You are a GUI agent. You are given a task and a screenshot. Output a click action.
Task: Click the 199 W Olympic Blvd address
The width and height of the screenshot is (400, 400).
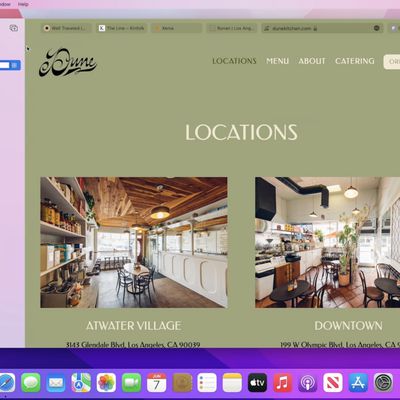point(340,344)
